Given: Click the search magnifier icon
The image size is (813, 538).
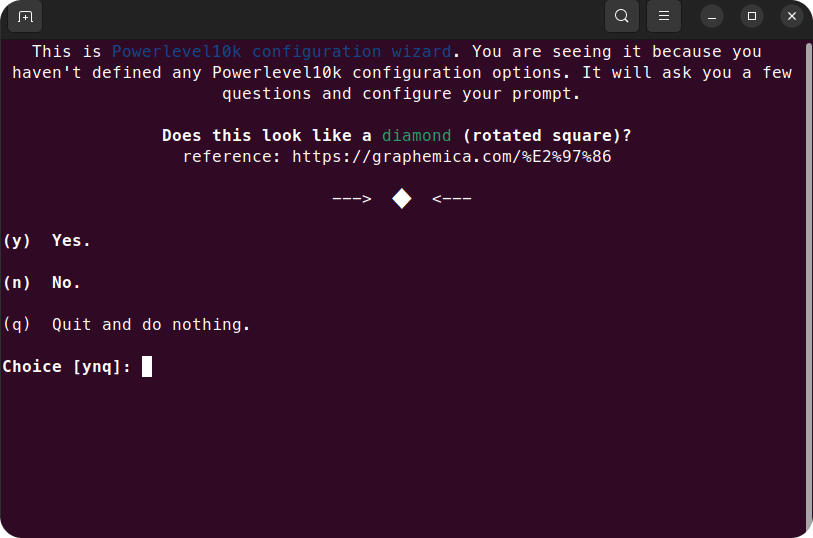Looking at the screenshot, I should (622, 16).
